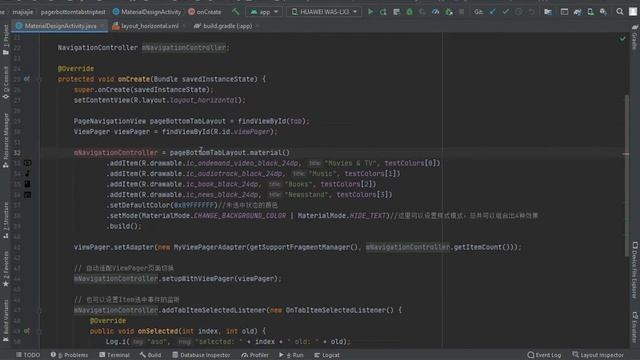Viewport: 640px width, 360px height.
Task: Open the Terminal tool window
Action: point(114,355)
